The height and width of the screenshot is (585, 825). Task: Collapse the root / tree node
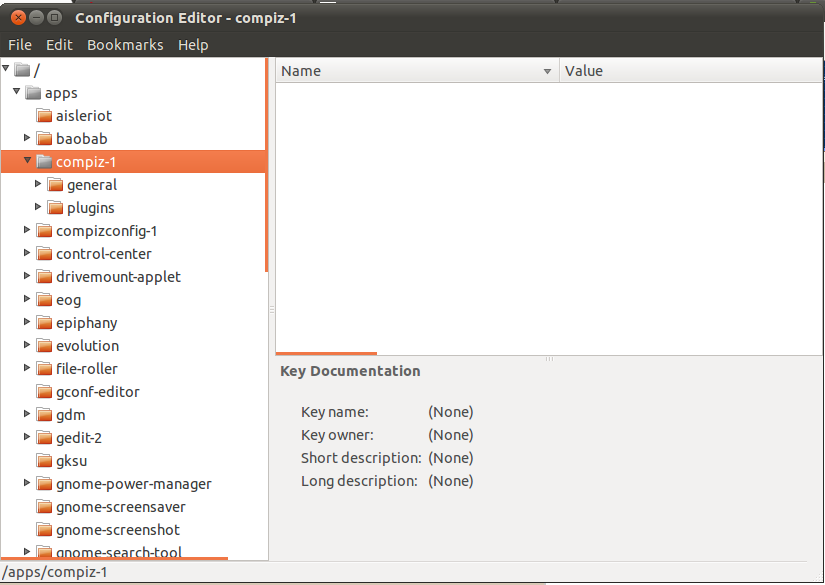6,68
